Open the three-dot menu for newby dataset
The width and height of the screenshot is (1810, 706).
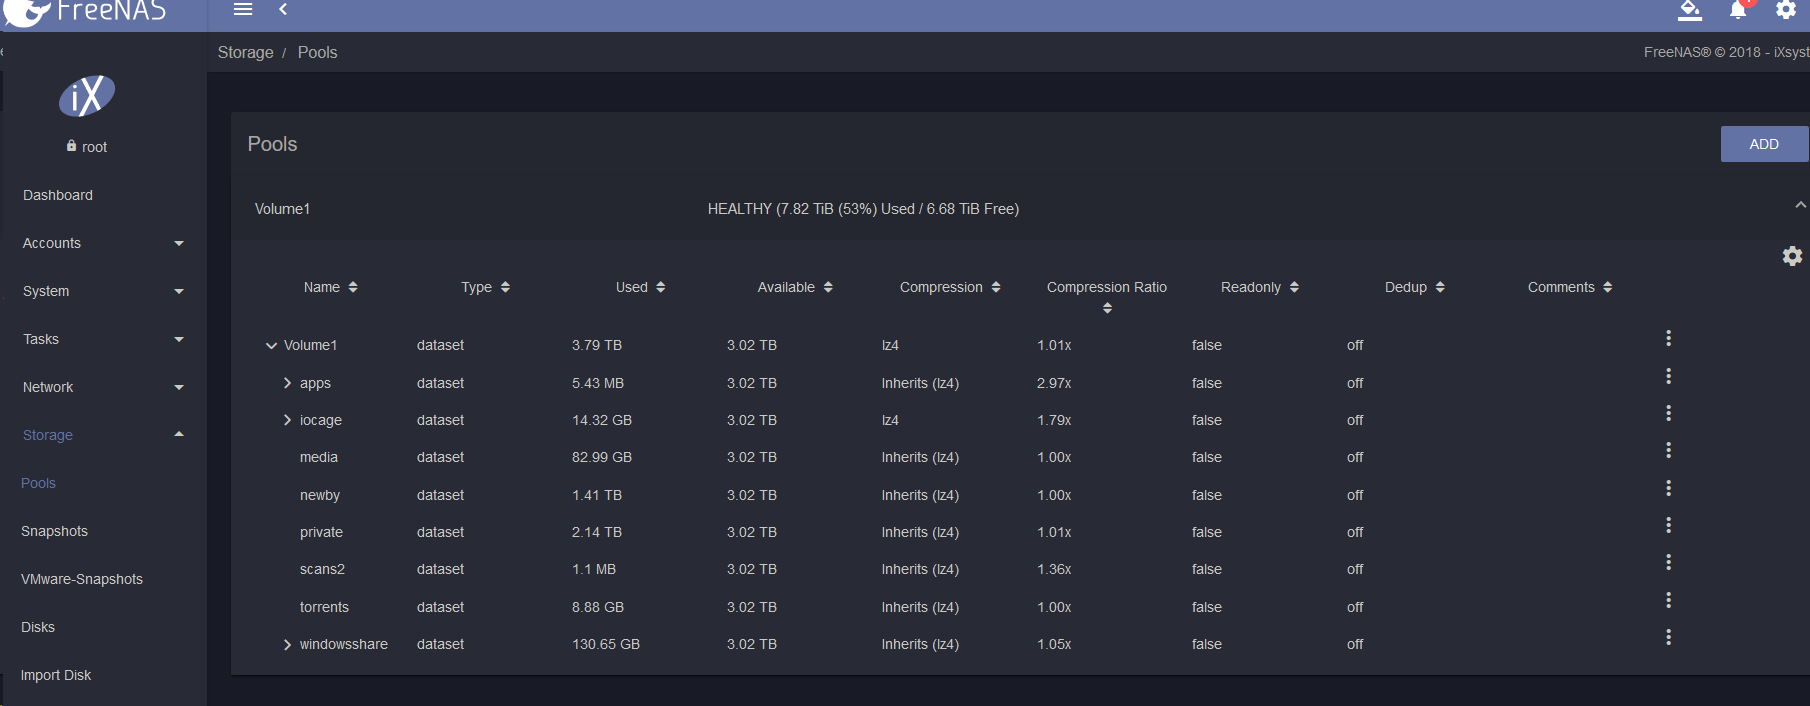[x=1668, y=488]
